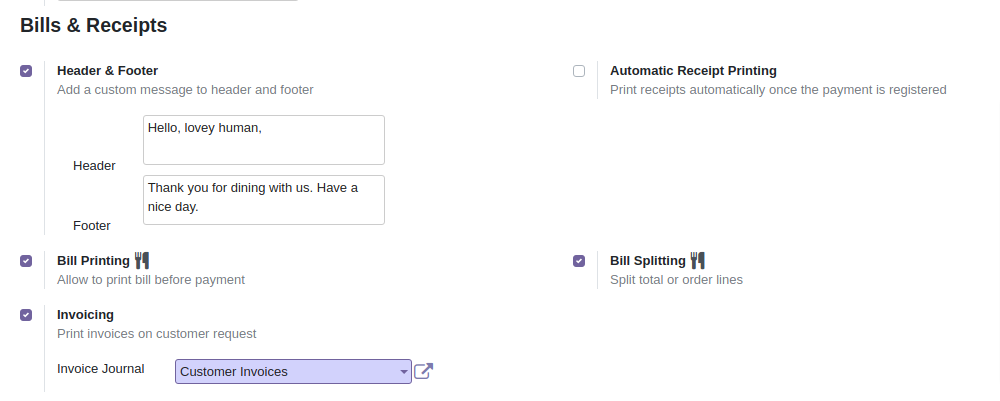Screen dimensions: 1000x401
Task: Click the "Split total or order lines" description
Action: (x=676, y=280)
